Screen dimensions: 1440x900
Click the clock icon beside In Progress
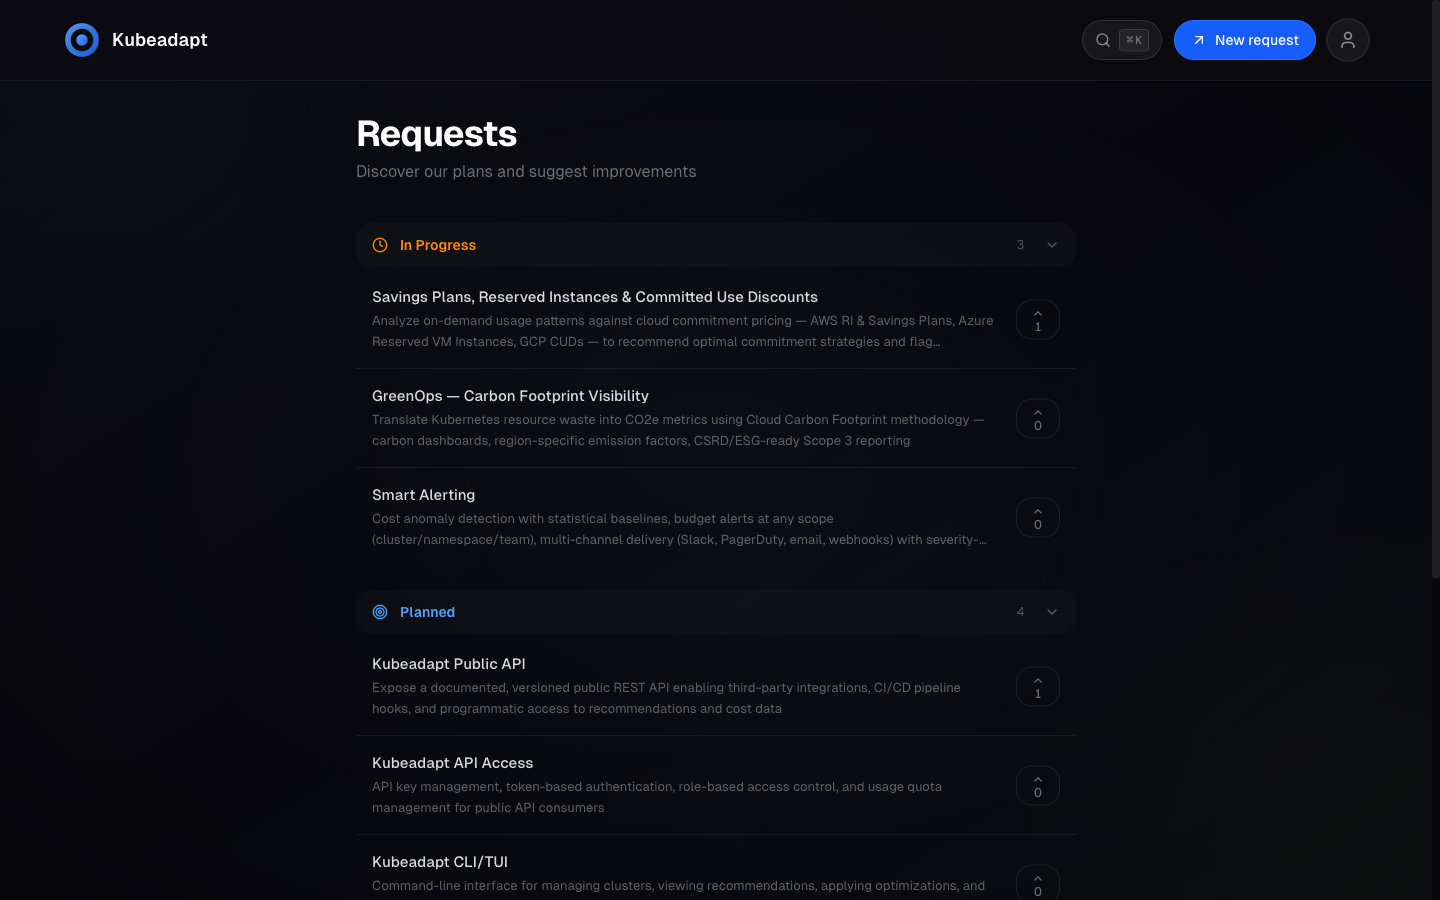(x=380, y=244)
